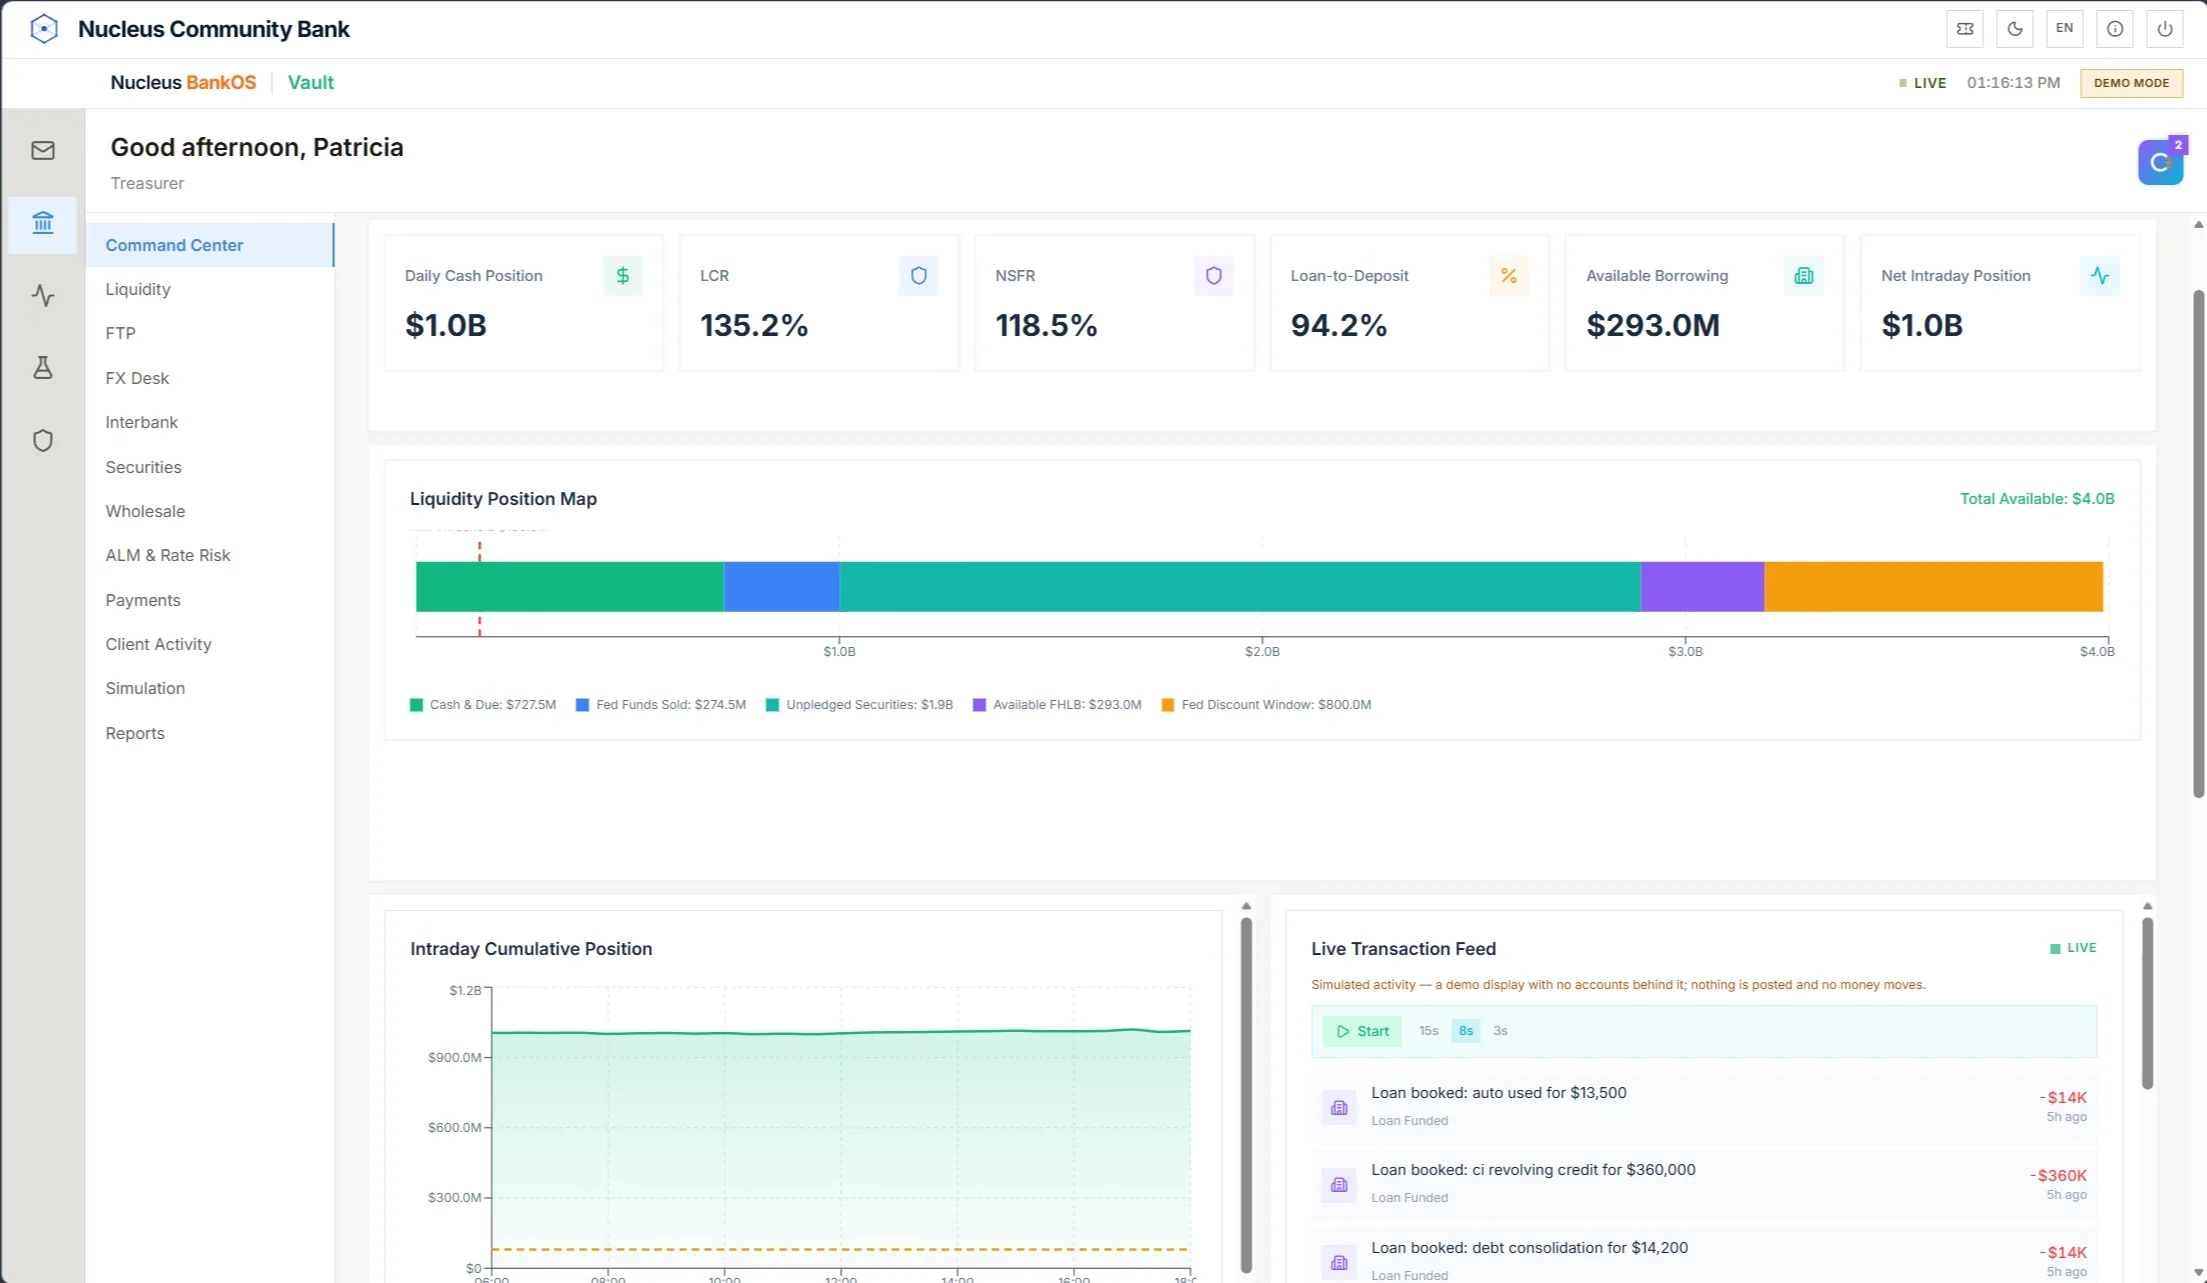Open Client Activity
Image resolution: width=2207 pixels, height=1283 pixels.
point(209,644)
